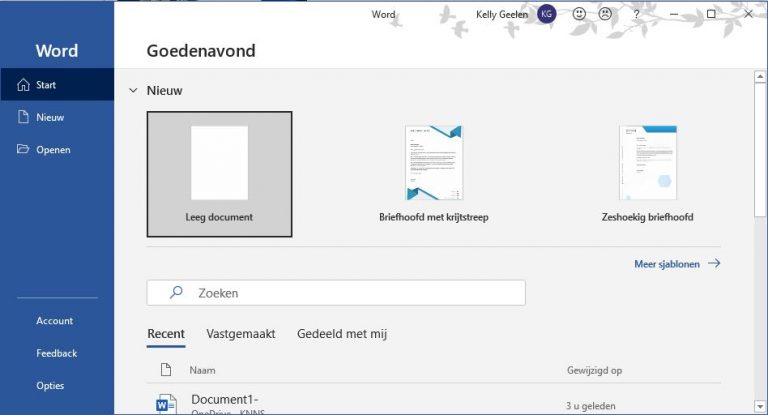Open Account settings
Screen dimensions: 768x415
[x=54, y=320]
